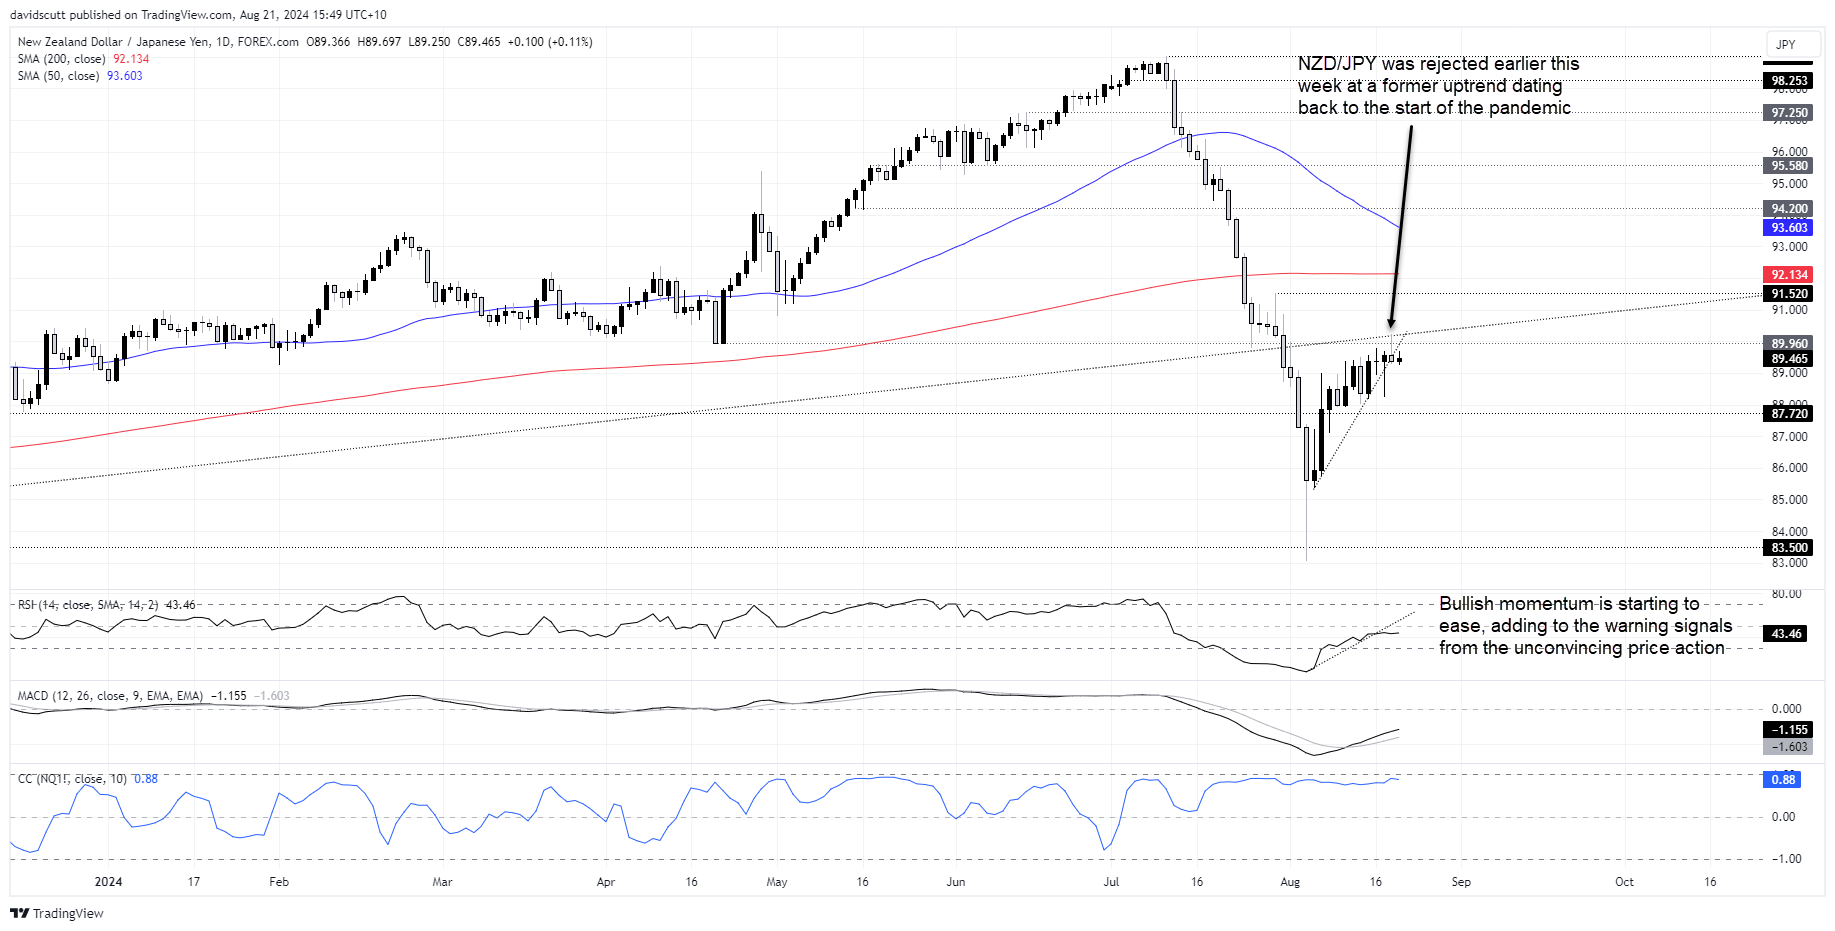Click the TradingView logo icon

(x=19, y=913)
